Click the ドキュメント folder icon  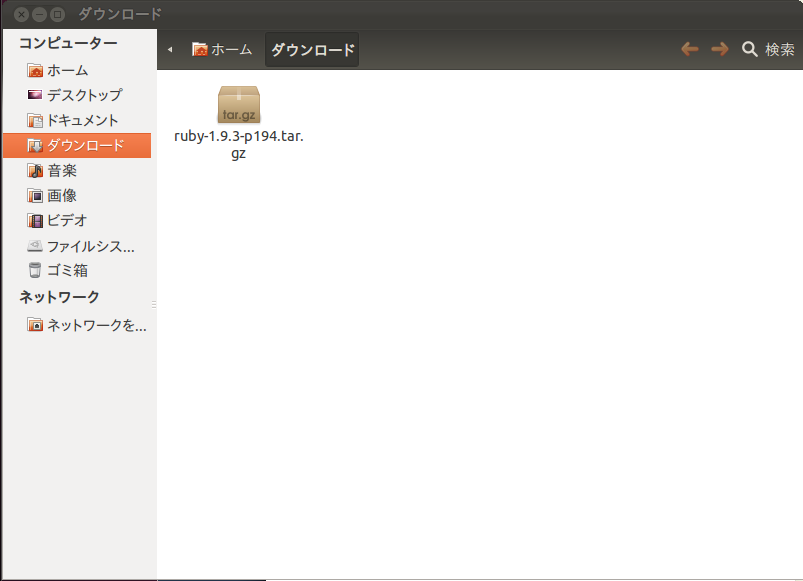pyautogui.click(x=35, y=120)
